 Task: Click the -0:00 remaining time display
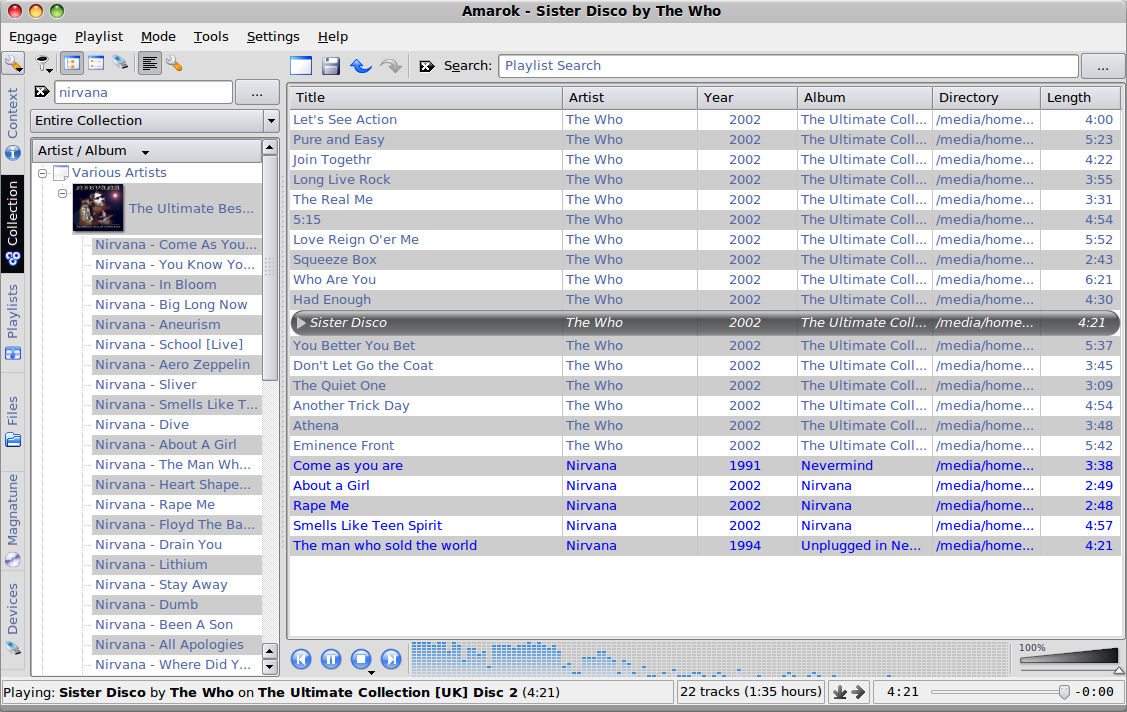point(1095,692)
